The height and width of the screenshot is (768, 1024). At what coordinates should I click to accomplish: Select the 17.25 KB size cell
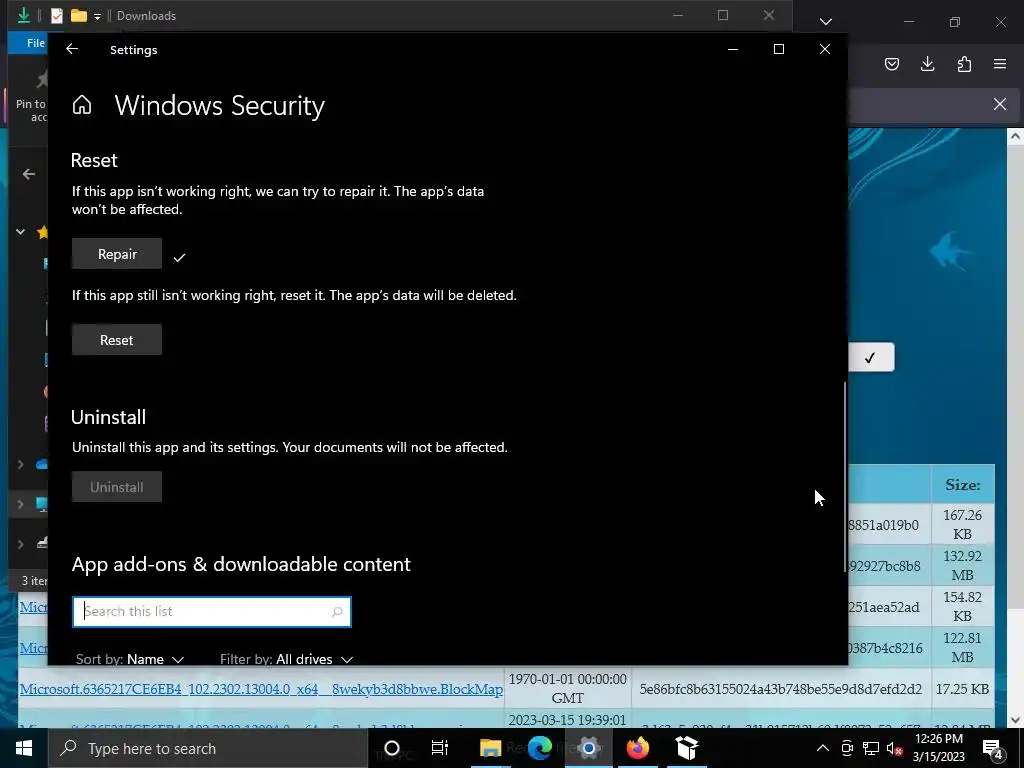tap(963, 689)
